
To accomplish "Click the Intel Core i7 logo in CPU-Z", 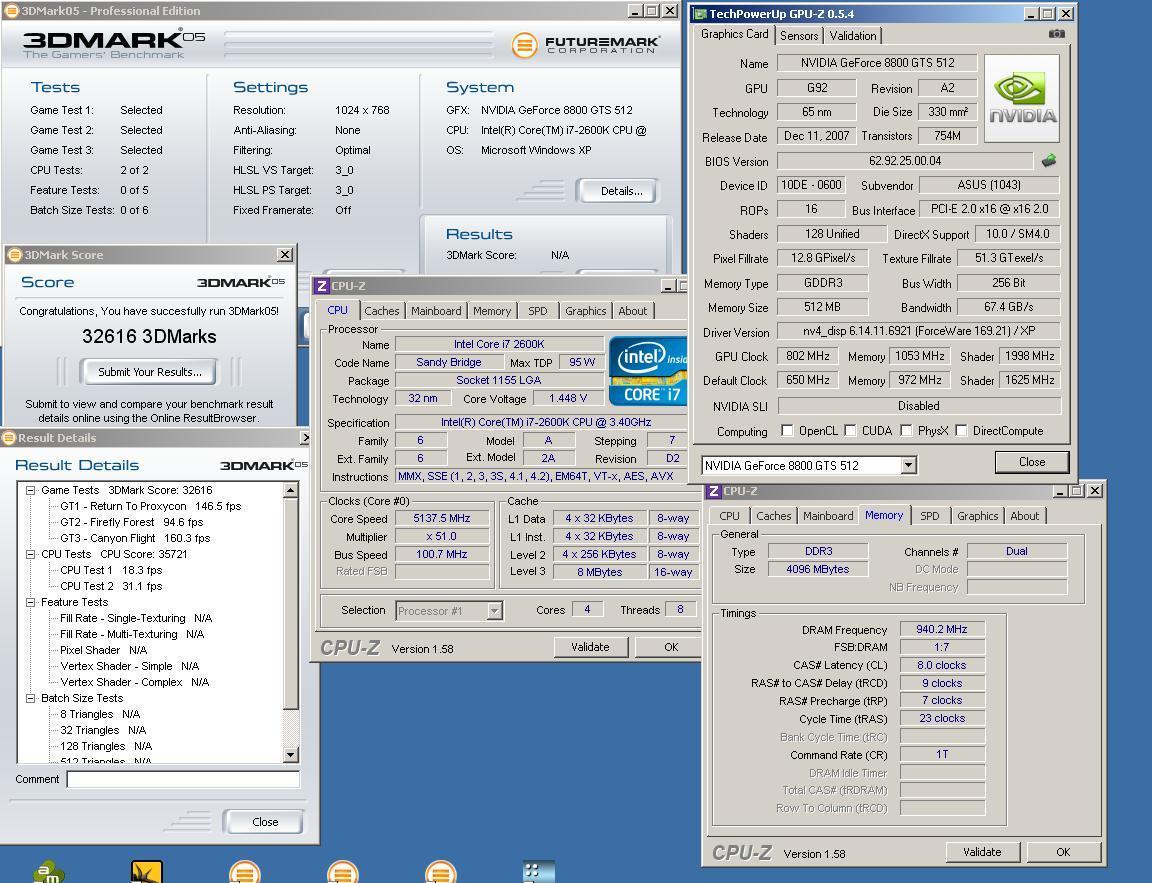I will point(648,371).
